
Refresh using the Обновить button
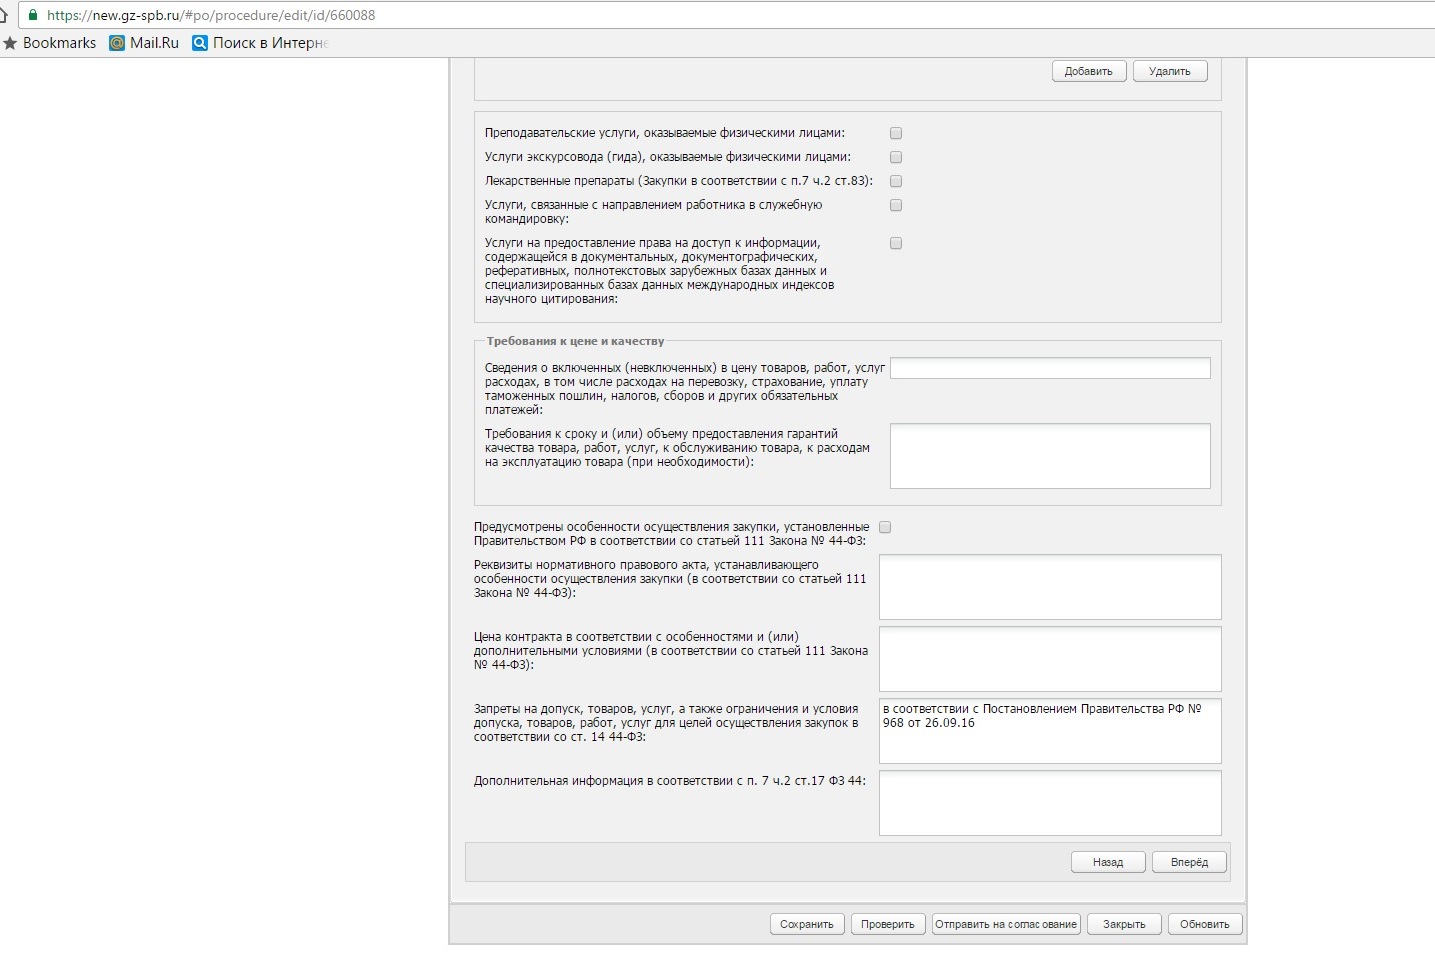(1205, 924)
